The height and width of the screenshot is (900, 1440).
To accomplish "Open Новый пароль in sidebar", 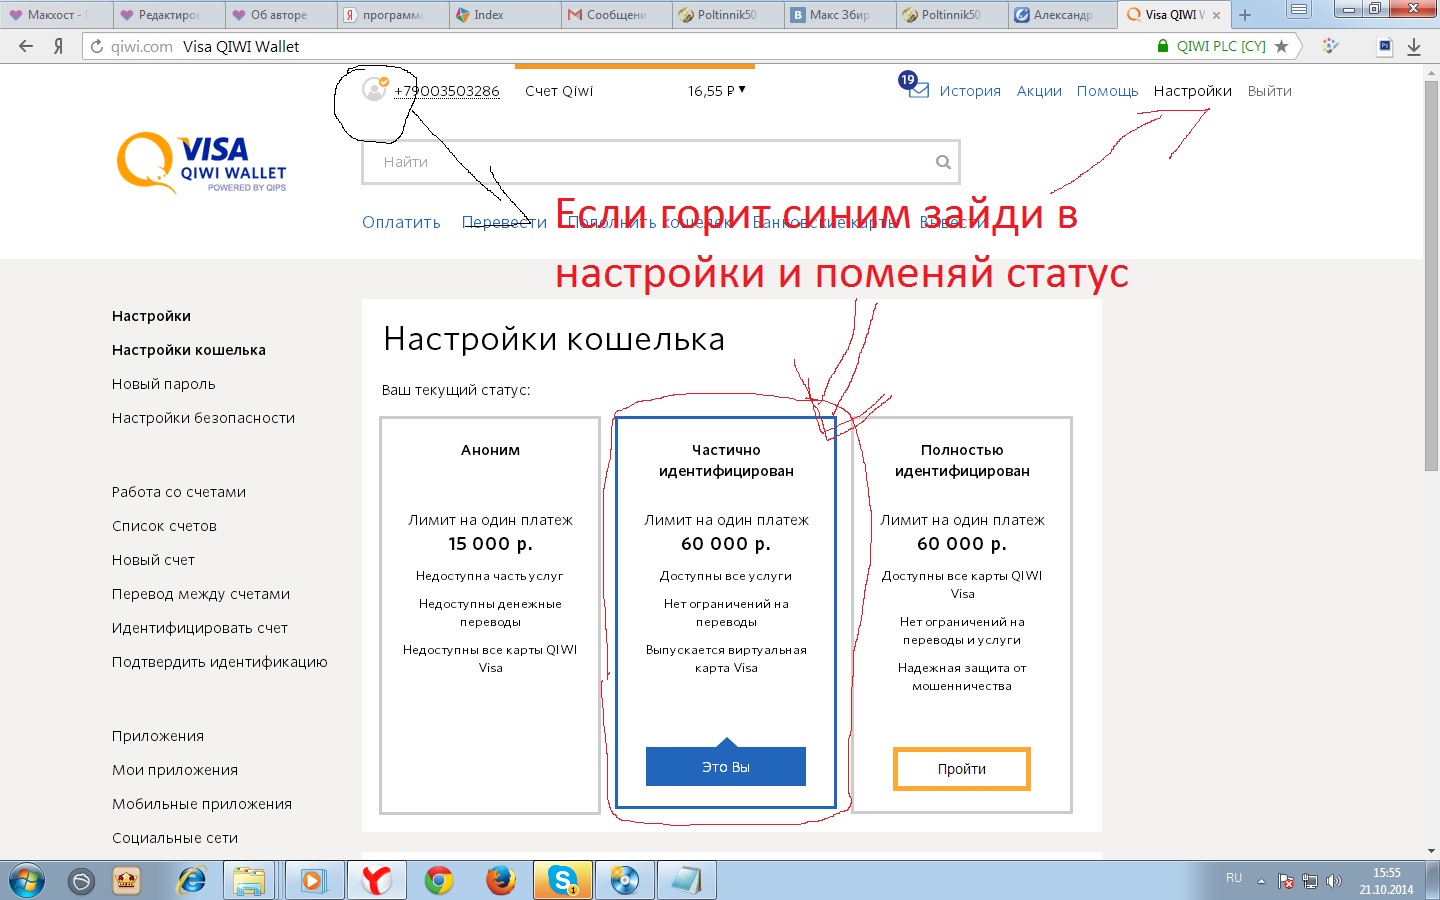I will [x=164, y=384].
